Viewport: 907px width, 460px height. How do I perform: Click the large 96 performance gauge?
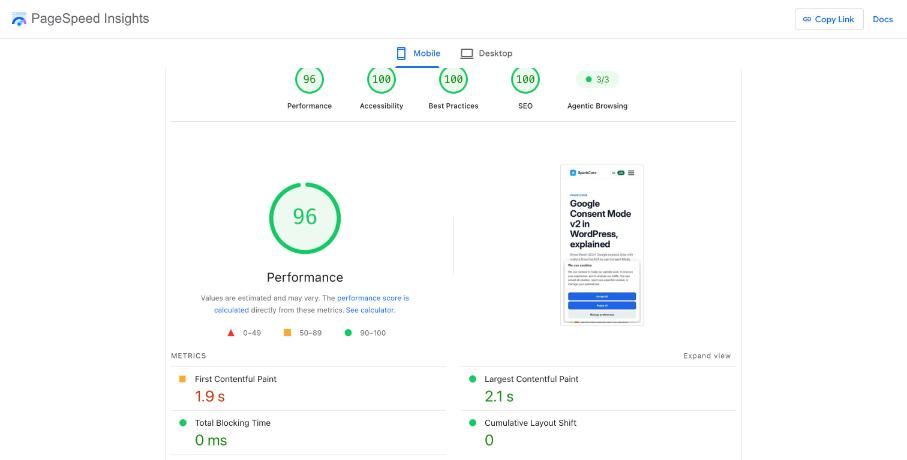(x=305, y=218)
